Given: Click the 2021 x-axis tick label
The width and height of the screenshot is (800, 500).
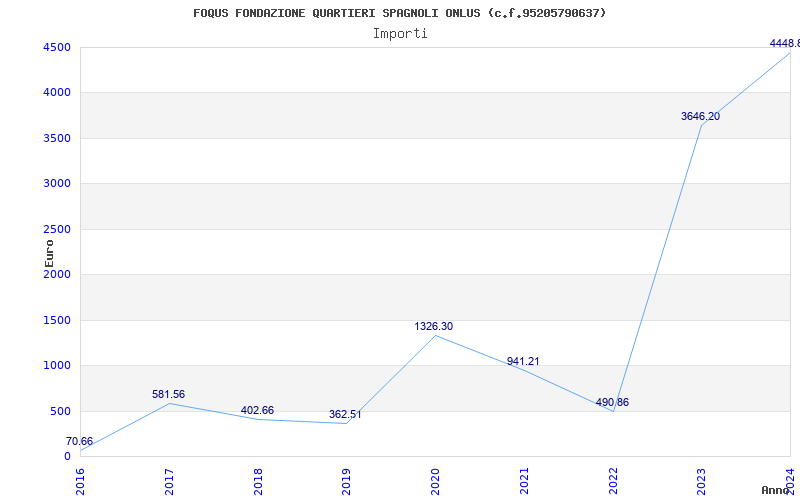Looking at the screenshot, I should 524,481.
